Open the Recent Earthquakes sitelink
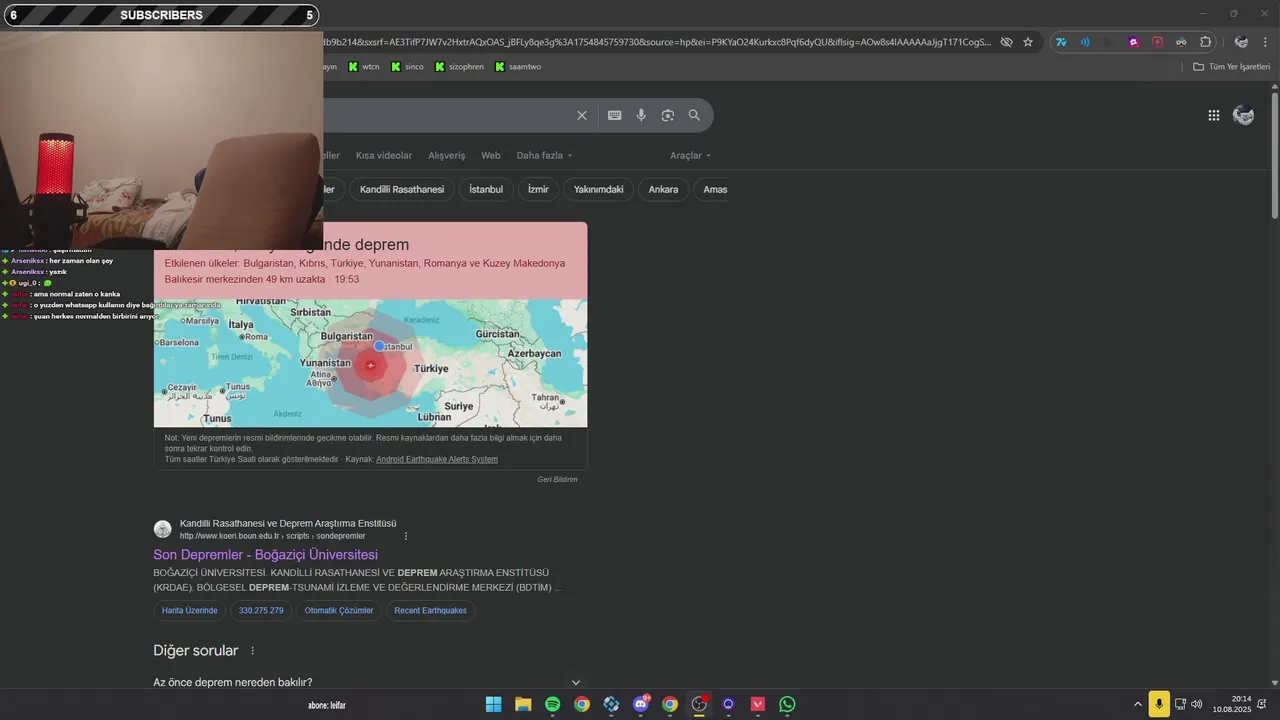Screen dimensions: 1280x720 click(430, 611)
